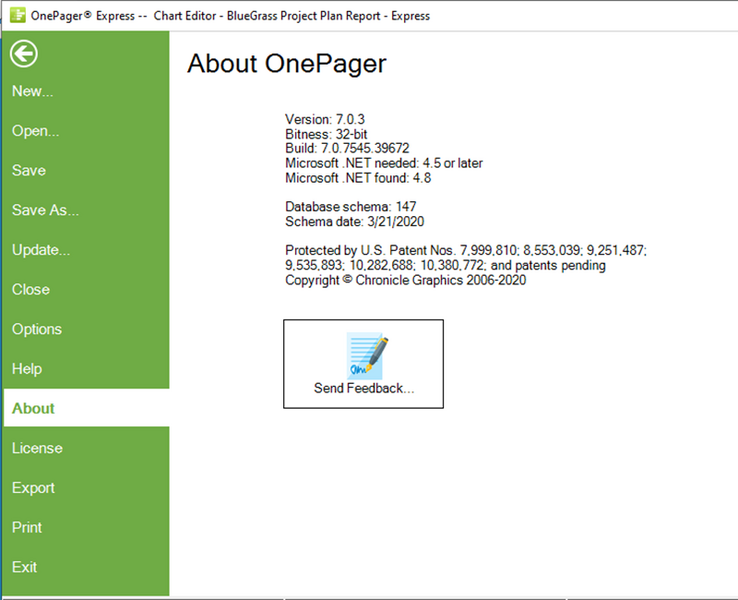This screenshot has width=738, height=600.
Task: Select the About tab
Action: [86, 408]
